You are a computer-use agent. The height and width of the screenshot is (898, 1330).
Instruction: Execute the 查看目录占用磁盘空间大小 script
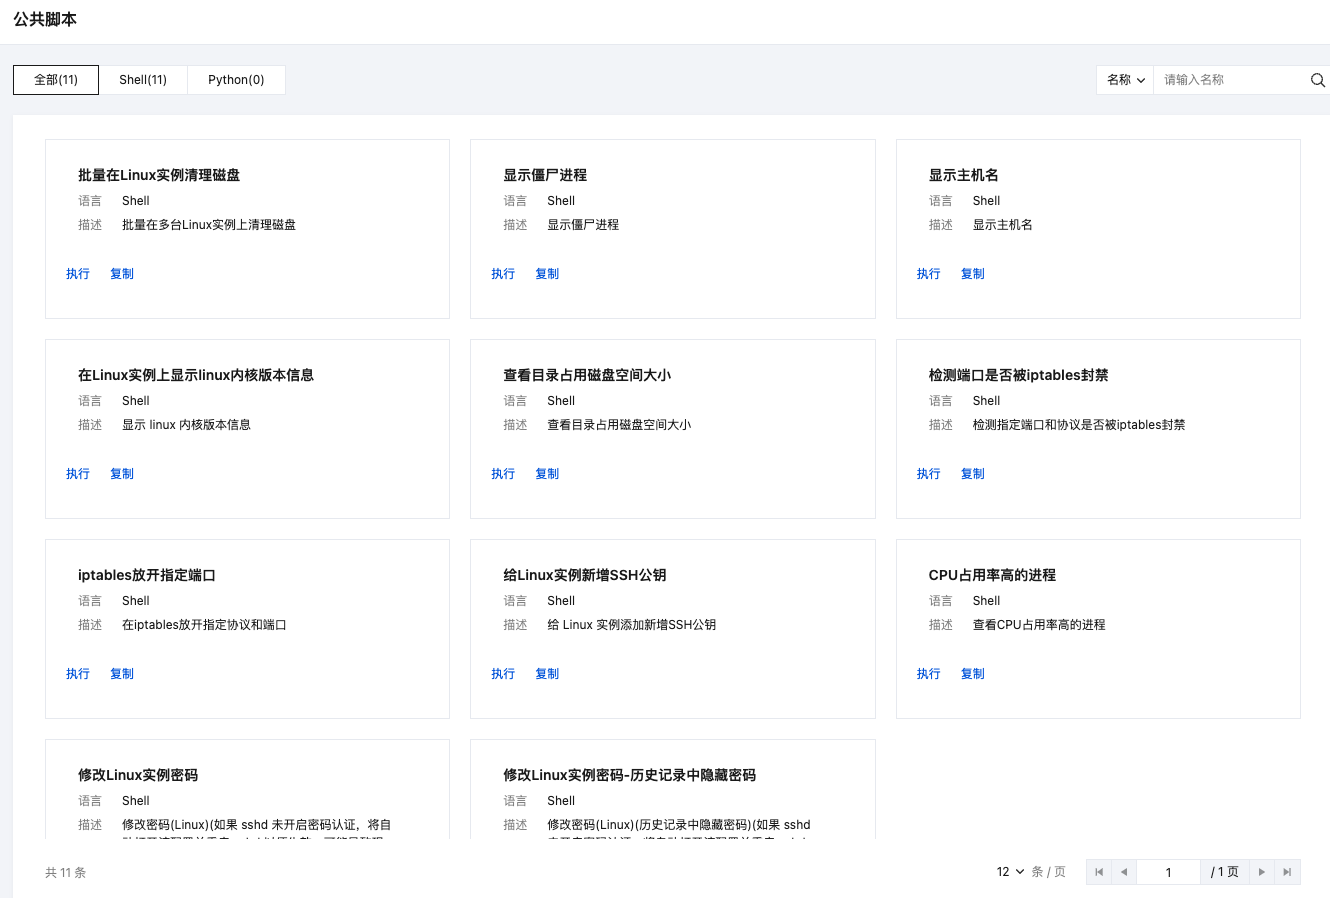(503, 474)
